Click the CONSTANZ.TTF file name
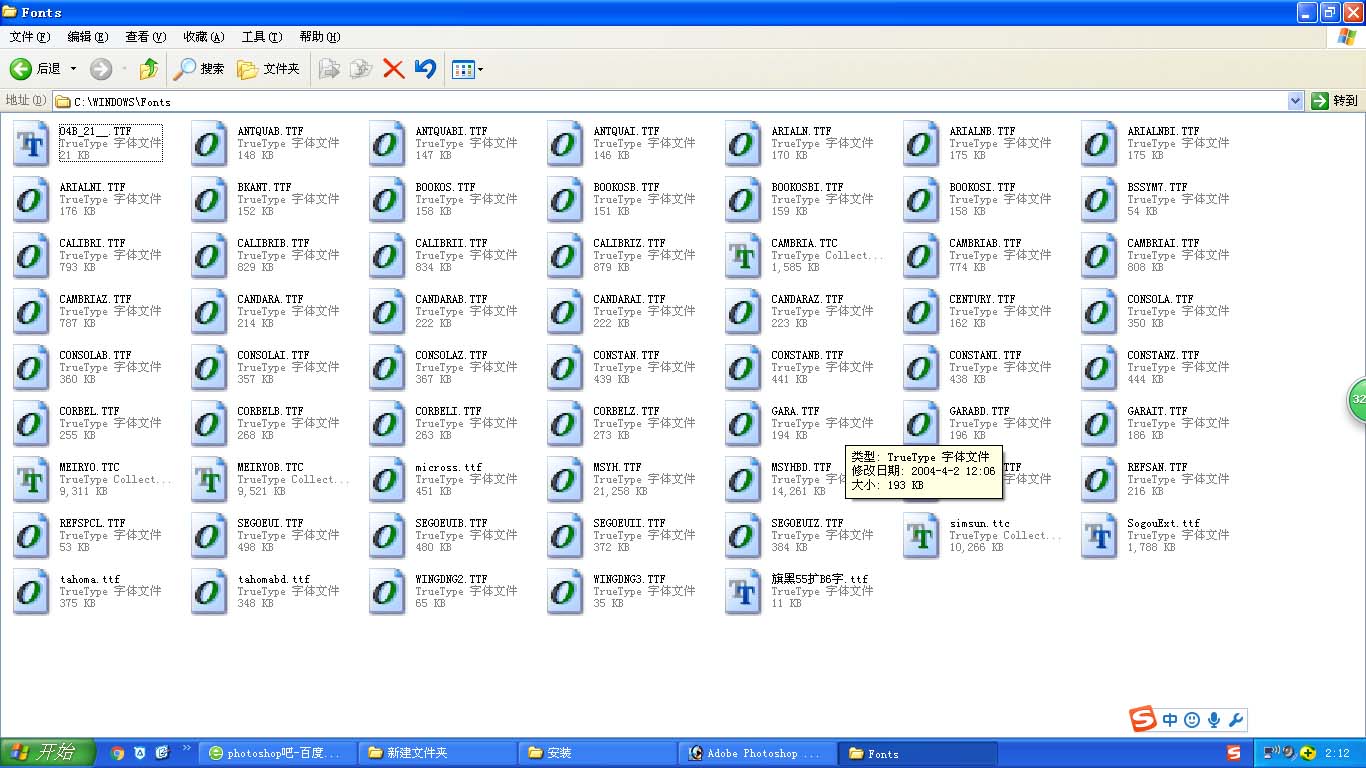The height and width of the screenshot is (768, 1366). (1163, 355)
